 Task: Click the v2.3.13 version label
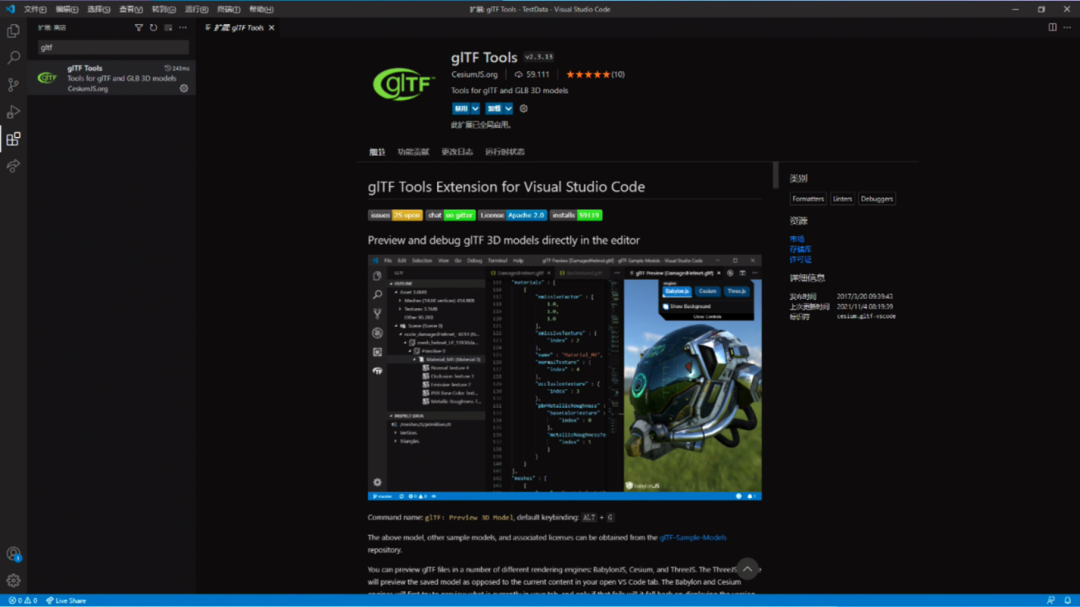point(539,57)
